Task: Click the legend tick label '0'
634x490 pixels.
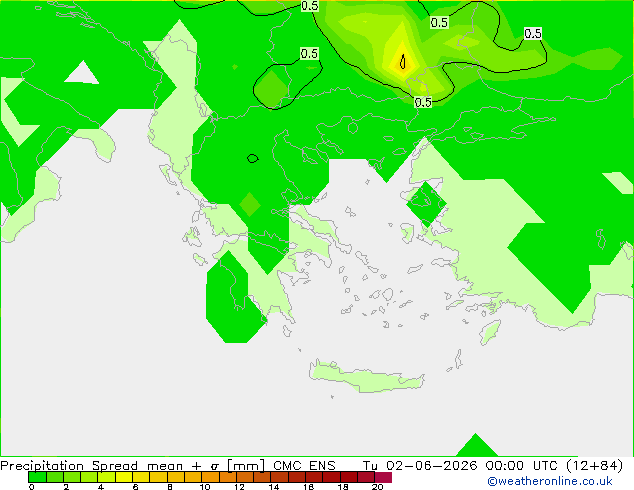Action: pyautogui.click(x=32, y=487)
